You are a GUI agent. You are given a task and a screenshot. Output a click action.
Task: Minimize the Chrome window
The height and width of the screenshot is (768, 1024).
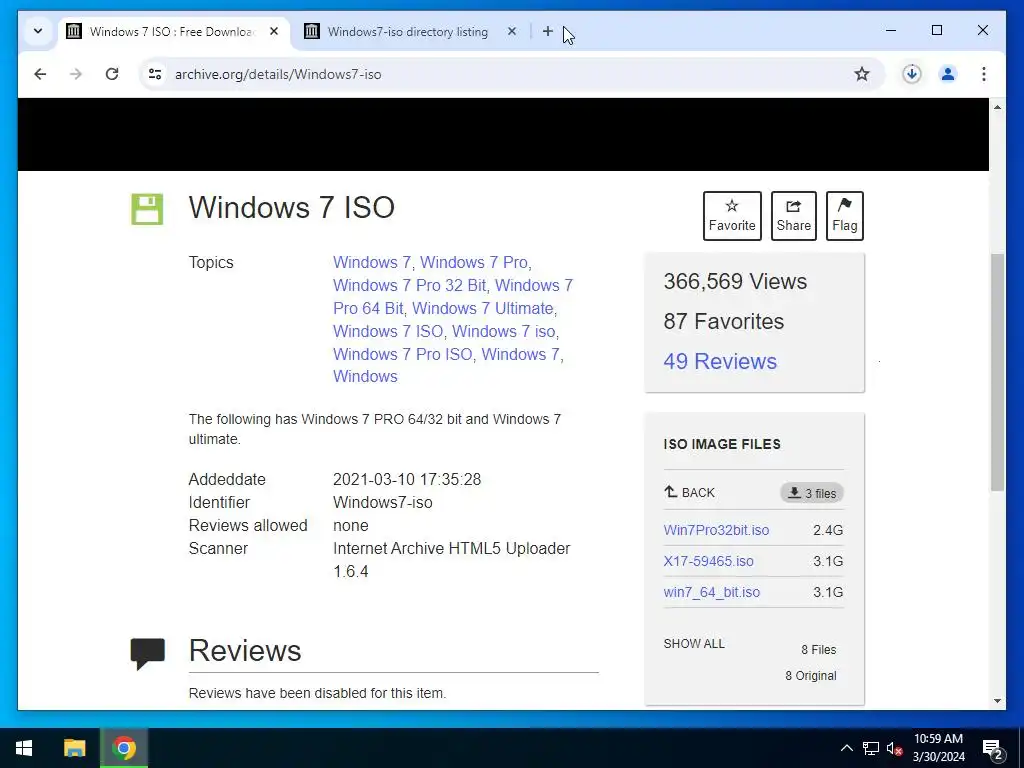891,30
